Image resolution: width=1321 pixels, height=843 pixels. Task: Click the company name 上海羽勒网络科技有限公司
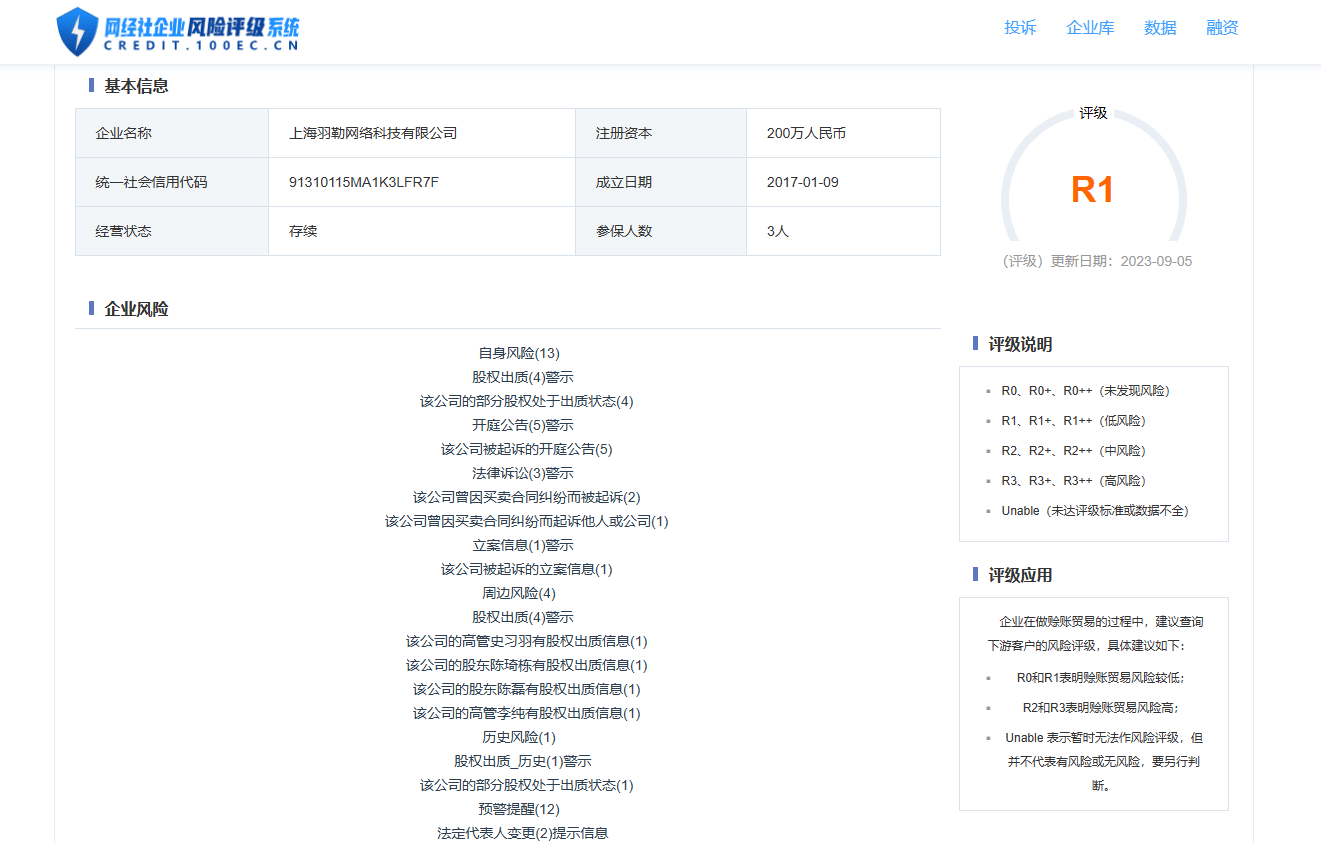pos(372,133)
